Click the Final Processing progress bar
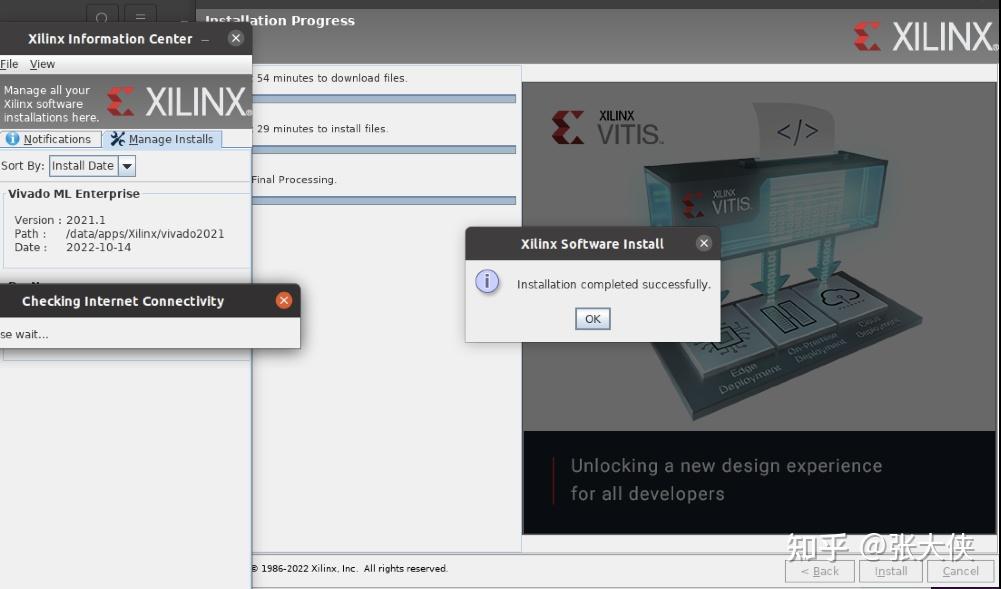1001x589 pixels. tap(385, 199)
